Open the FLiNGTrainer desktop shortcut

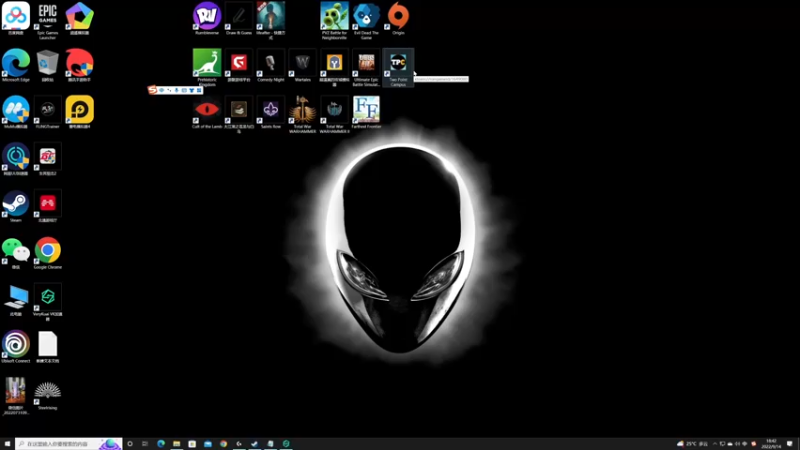click(x=47, y=110)
